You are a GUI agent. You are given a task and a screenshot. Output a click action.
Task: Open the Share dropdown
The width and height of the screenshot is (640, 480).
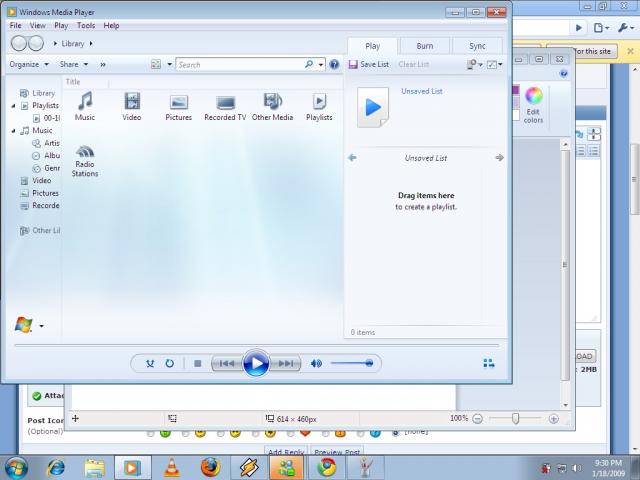[x=73, y=64]
